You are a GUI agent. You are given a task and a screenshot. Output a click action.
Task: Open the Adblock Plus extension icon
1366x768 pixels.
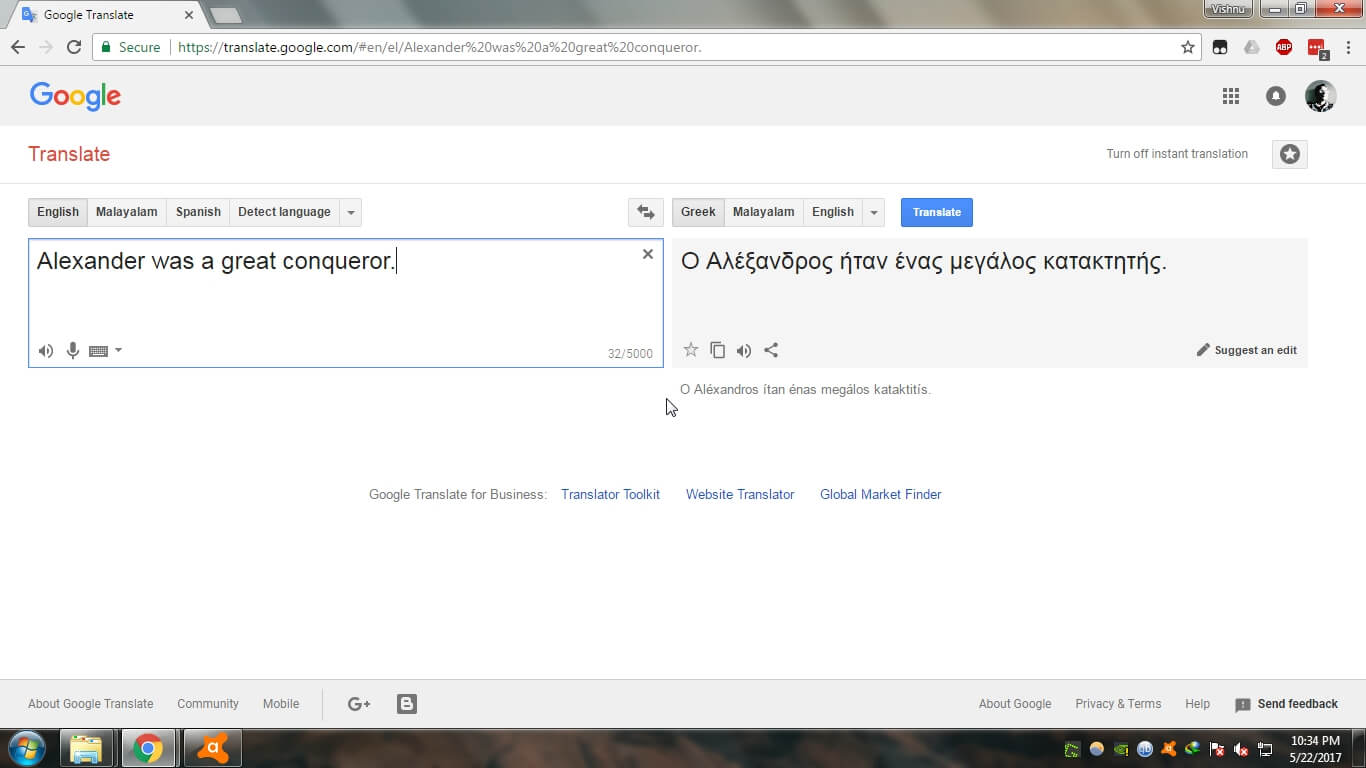point(1284,47)
